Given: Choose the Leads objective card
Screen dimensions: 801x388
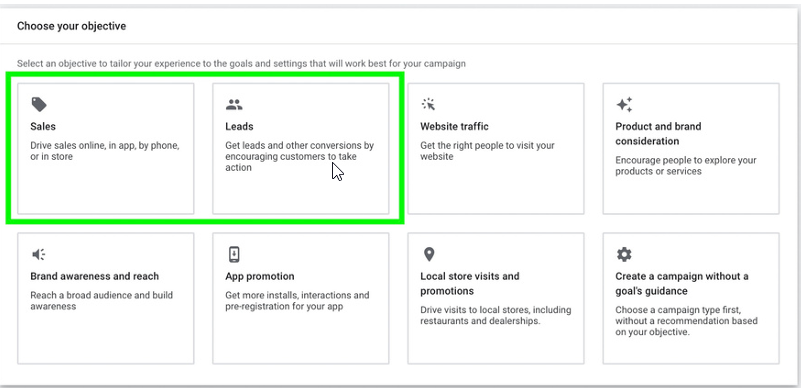Looking at the screenshot, I should tap(301, 149).
